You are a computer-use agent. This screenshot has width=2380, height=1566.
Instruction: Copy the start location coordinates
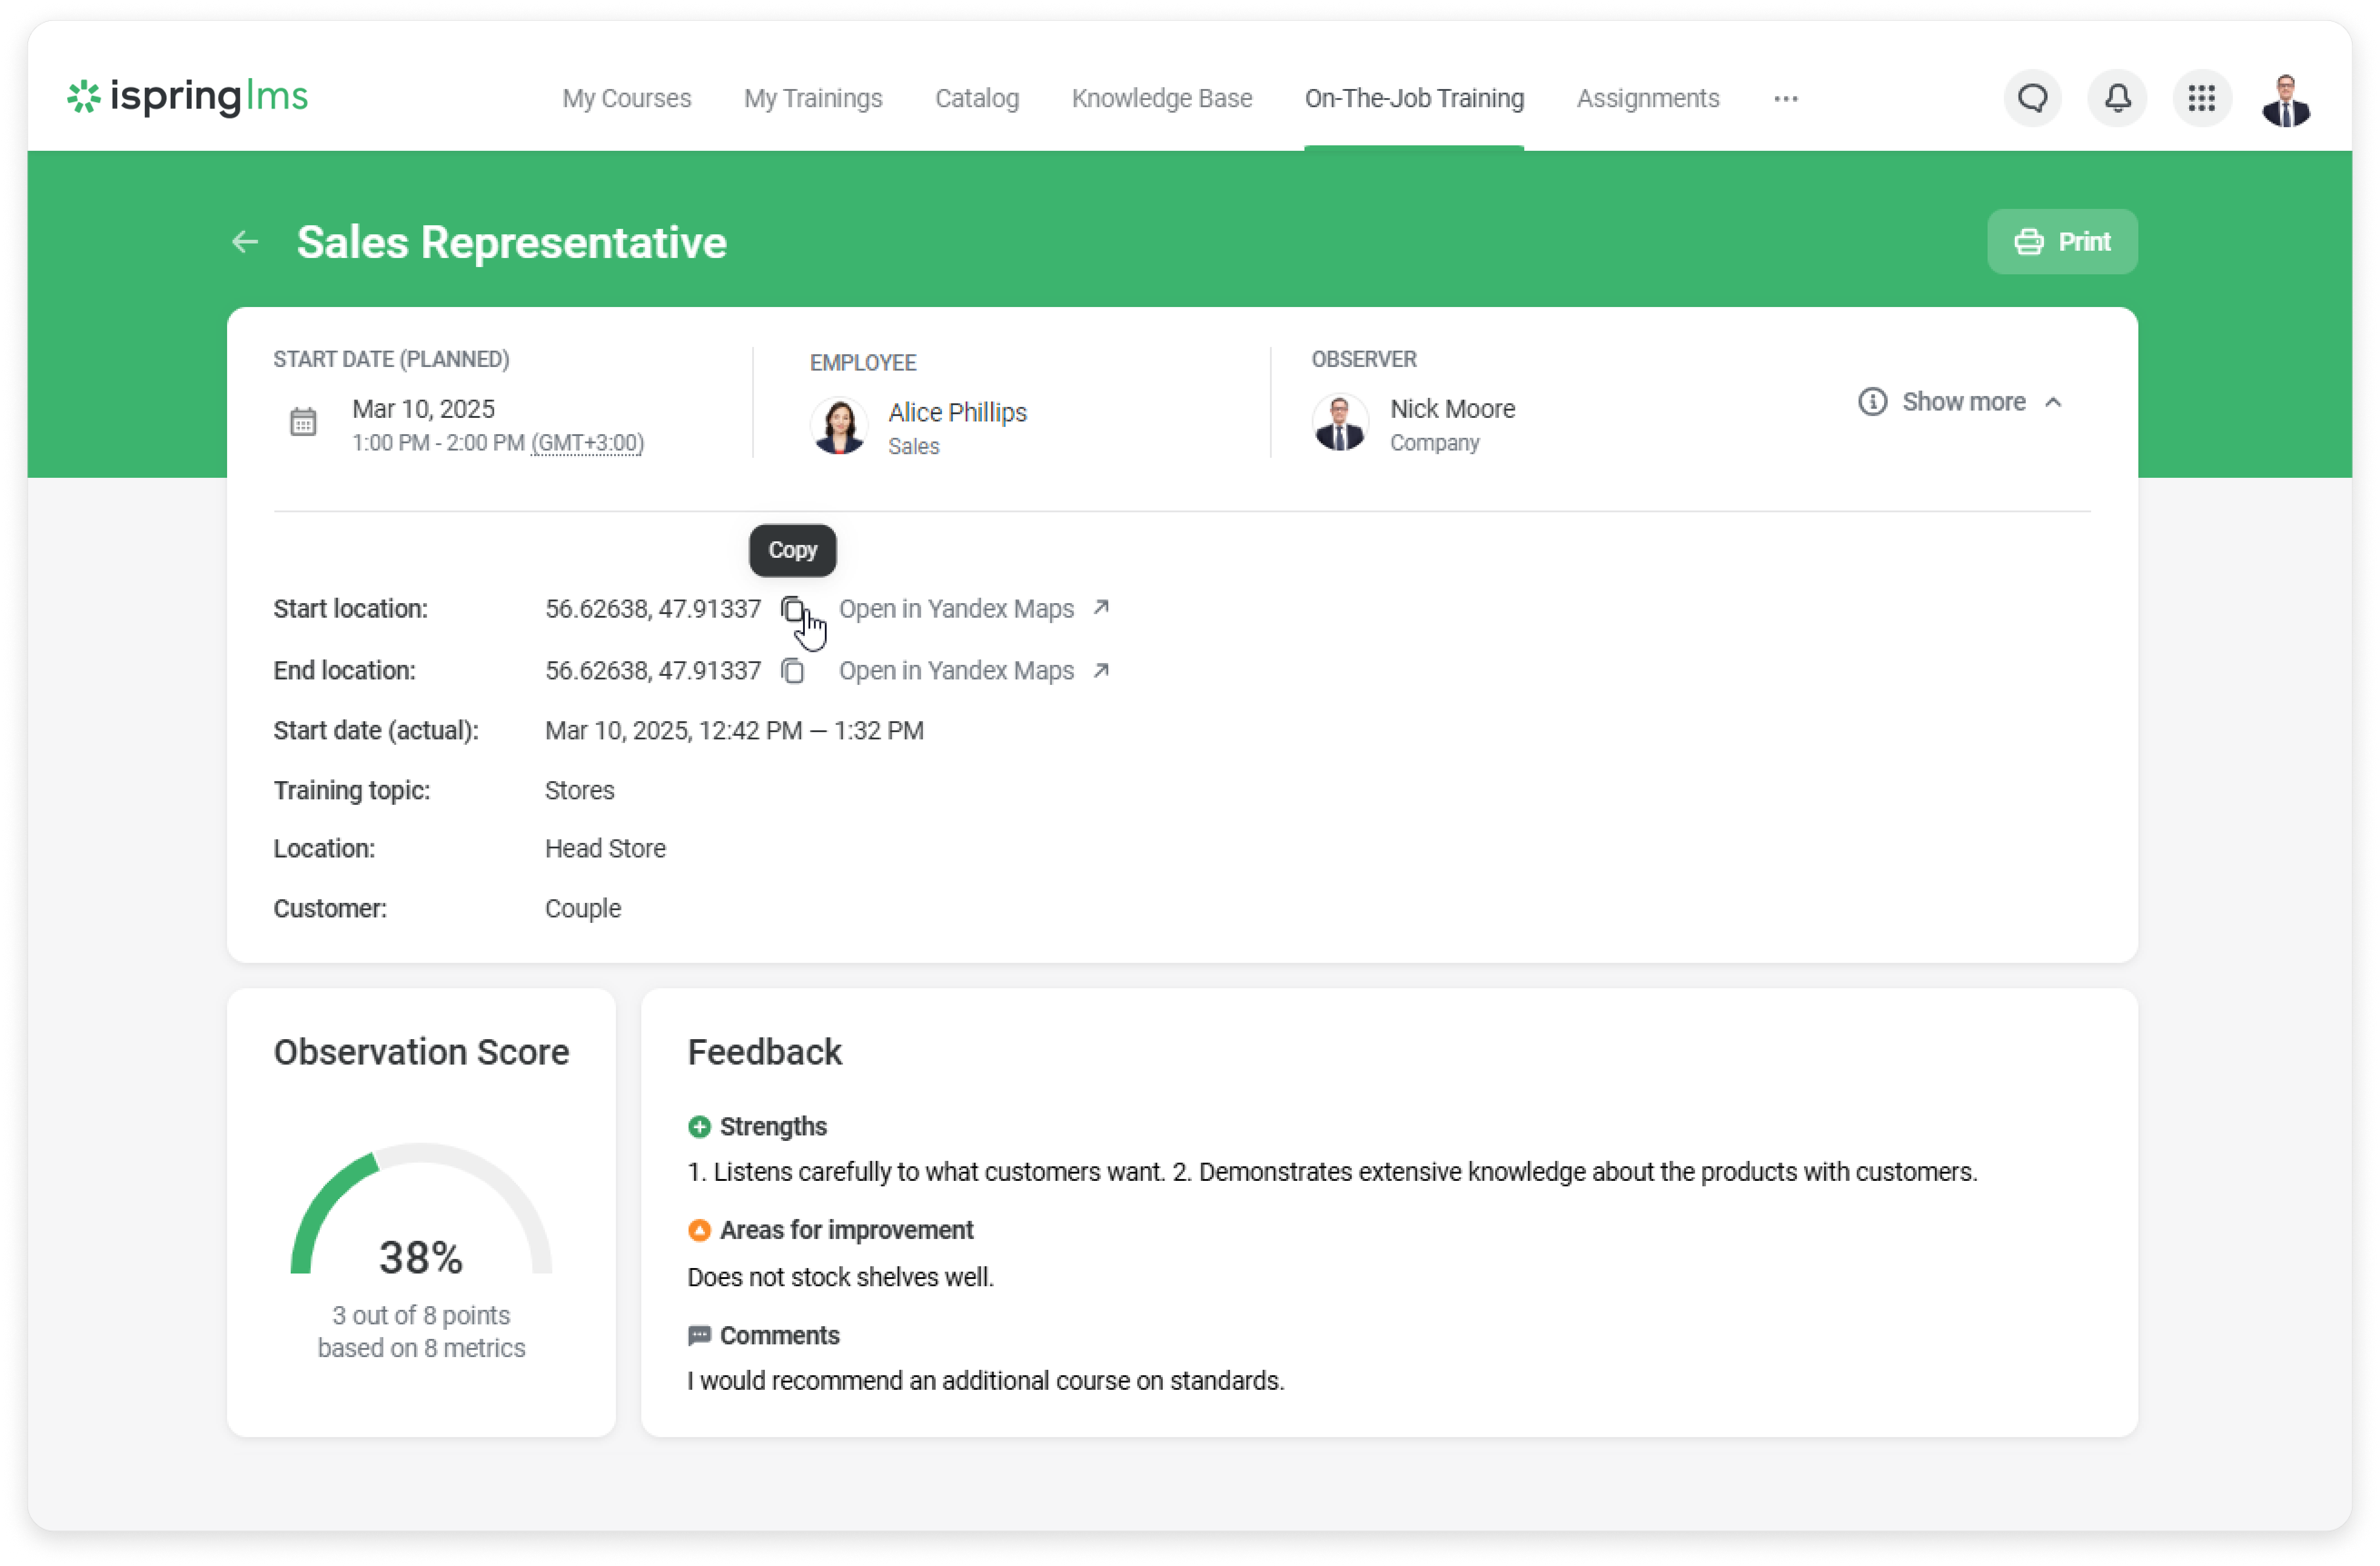(x=792, y=609)
